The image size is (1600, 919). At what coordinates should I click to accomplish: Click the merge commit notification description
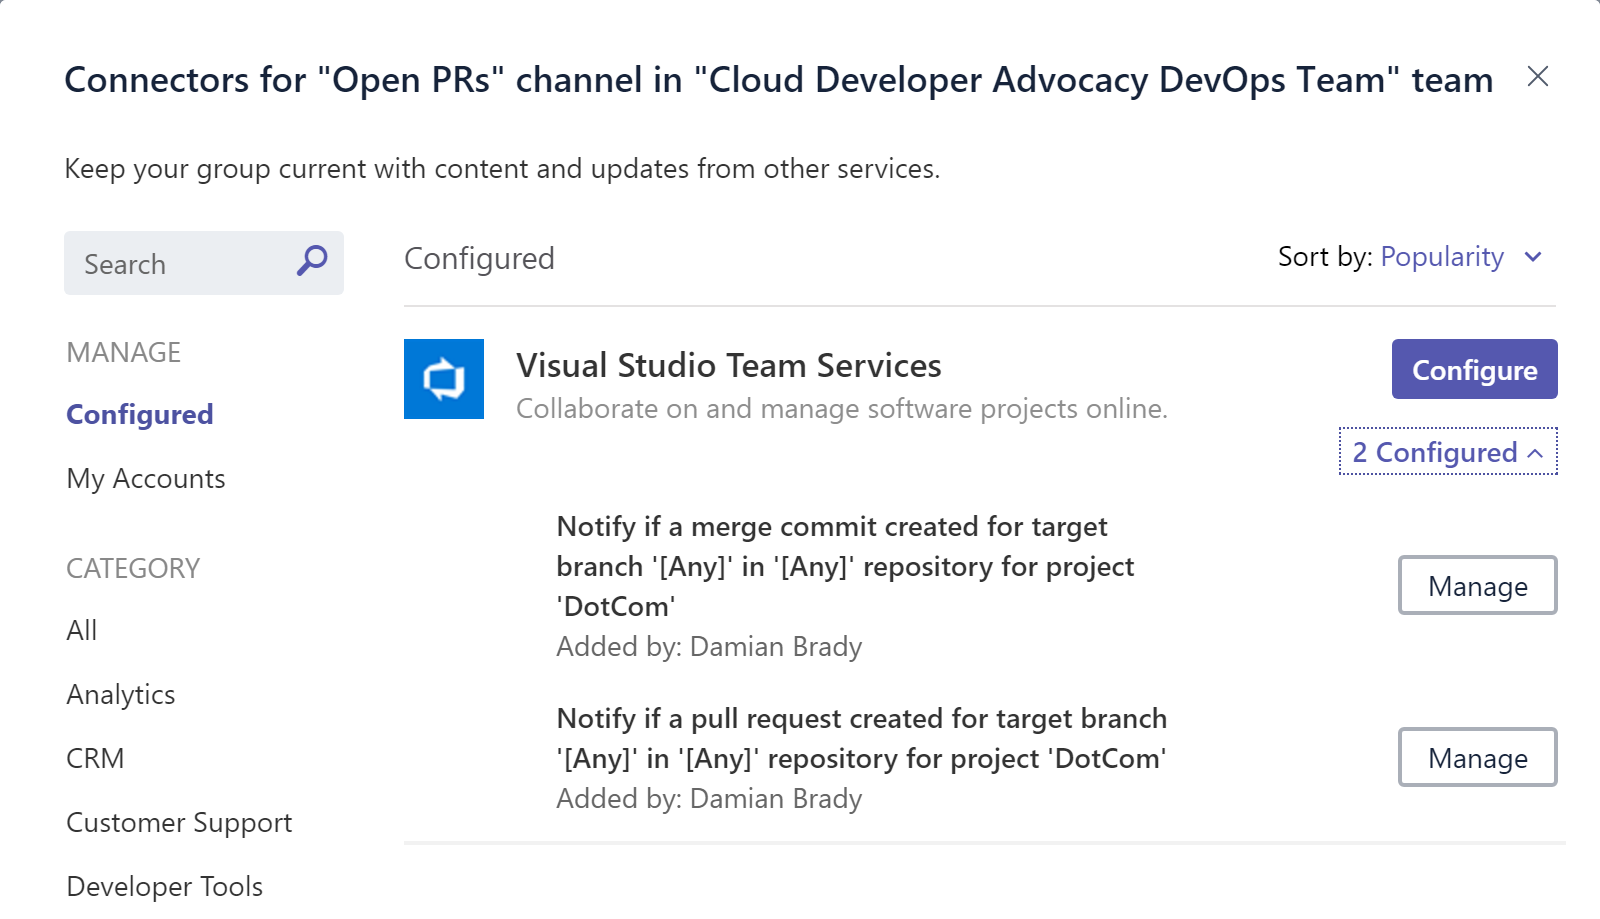[x=845, y=566]
